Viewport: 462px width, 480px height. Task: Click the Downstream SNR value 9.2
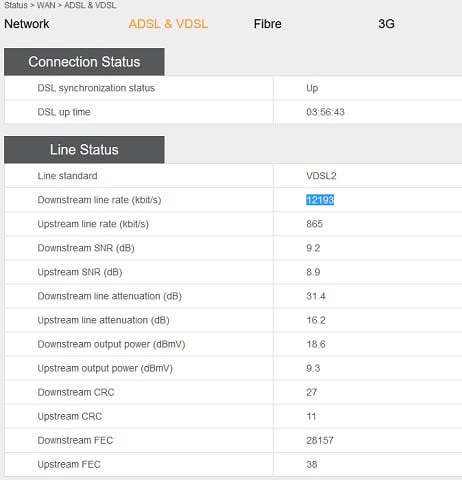(x=313, y=248)
